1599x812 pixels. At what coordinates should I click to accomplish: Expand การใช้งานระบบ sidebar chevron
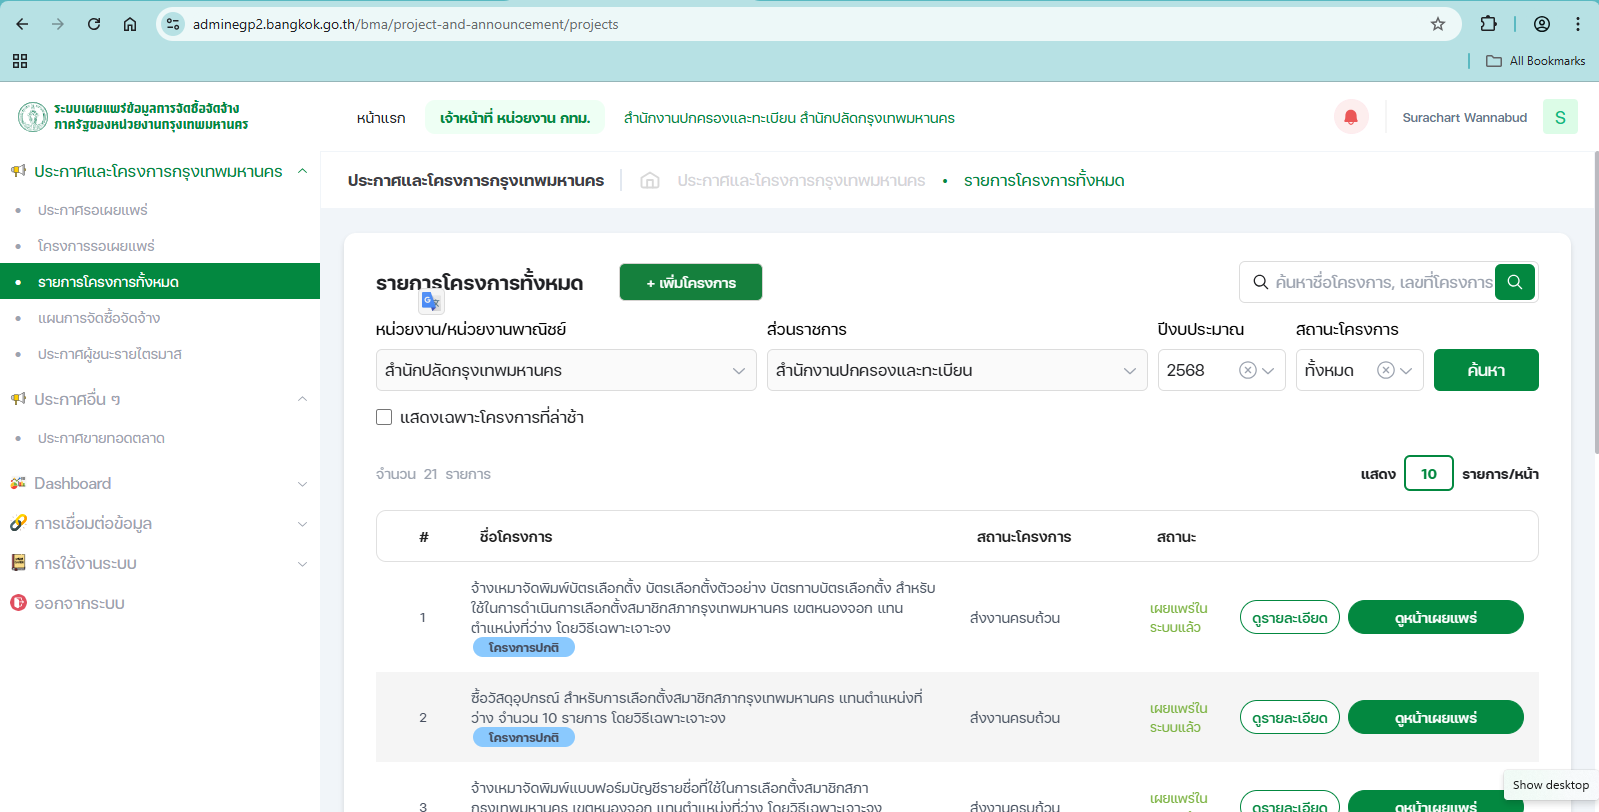pyautogui.click(x=302, y=564)
